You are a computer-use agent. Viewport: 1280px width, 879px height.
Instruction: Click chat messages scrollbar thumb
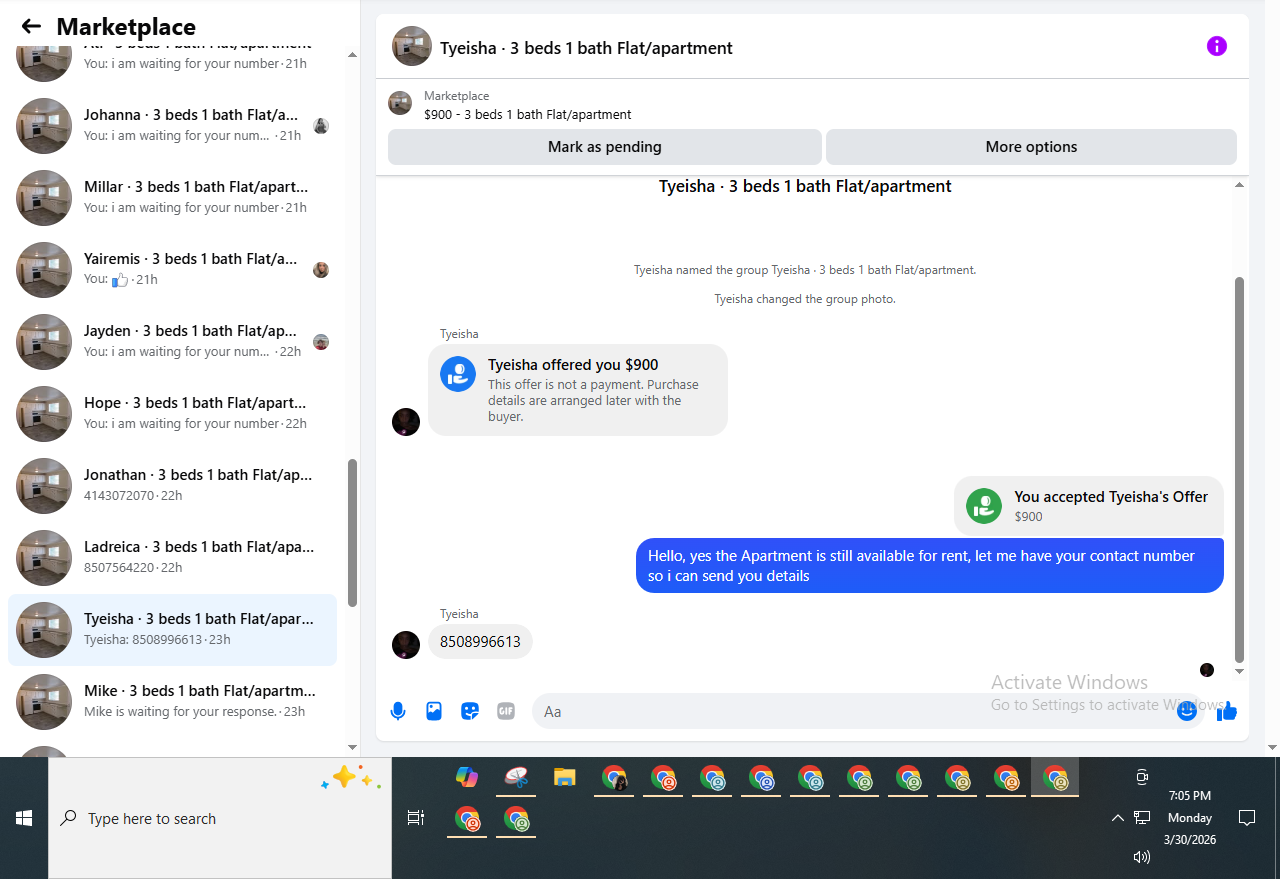pyautogui.click(x=1240, y=470)
